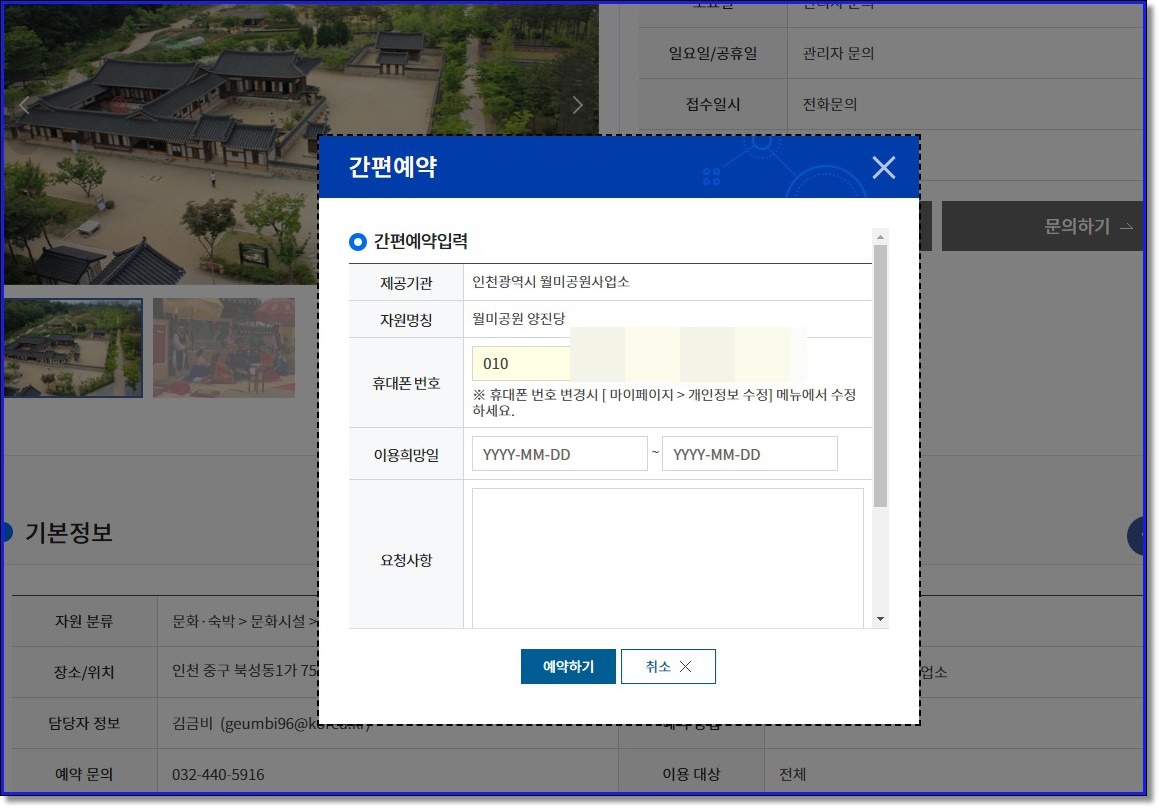Click the 취소 button
Image resolution: width=1159 pixels, height=808 pixels.
pyautogui.click(x=668, y=667)
